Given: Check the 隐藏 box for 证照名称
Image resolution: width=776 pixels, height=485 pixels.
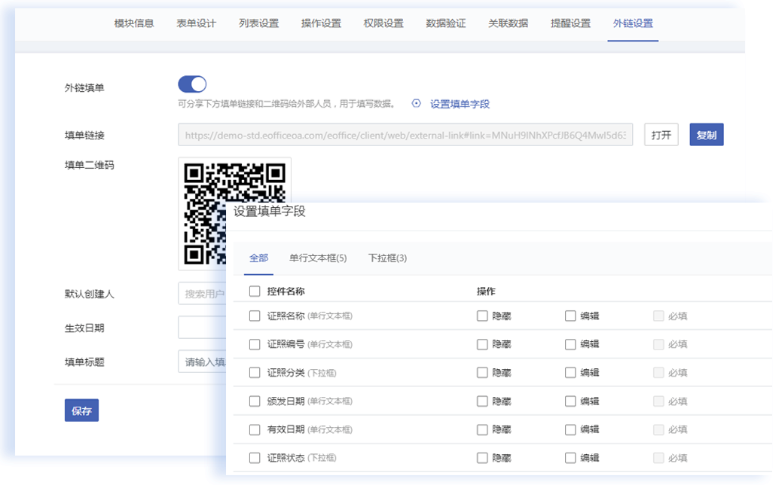Looking at the screenshot, I should tap(482, 316).
